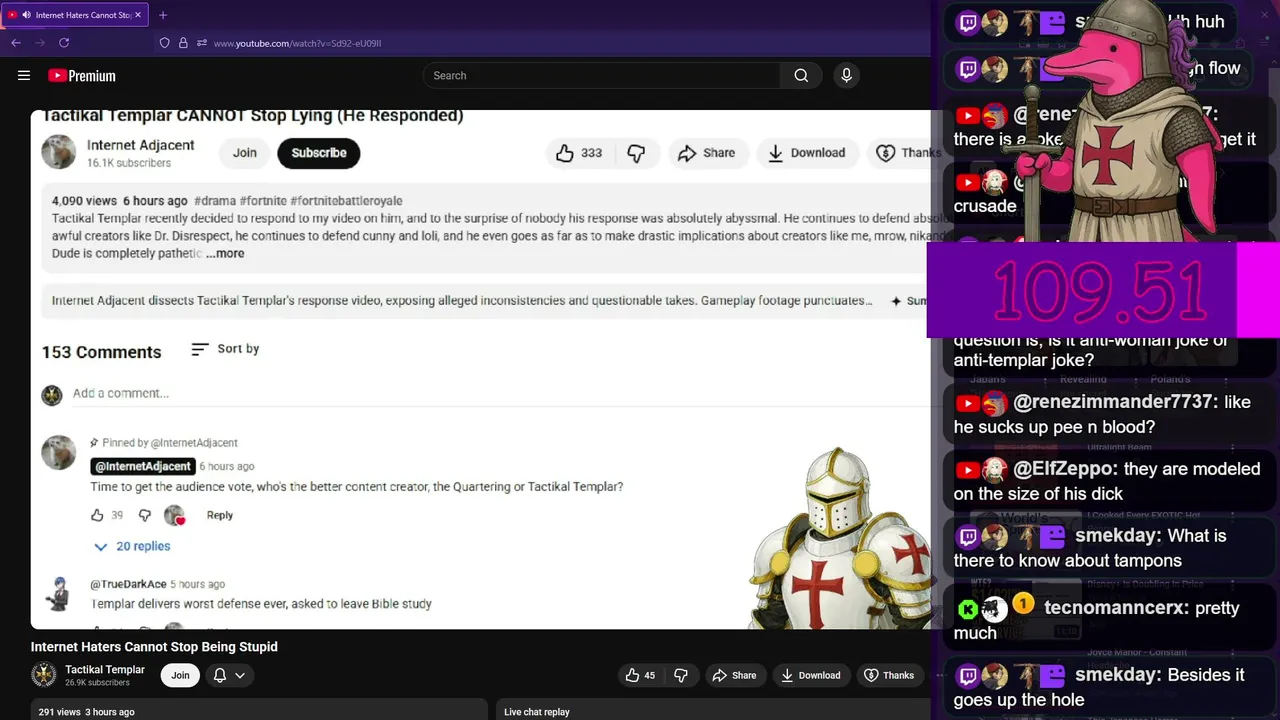Dislike the Internet Adjacent video
Screen dimensions: 1280x720
tap(636, 153)
